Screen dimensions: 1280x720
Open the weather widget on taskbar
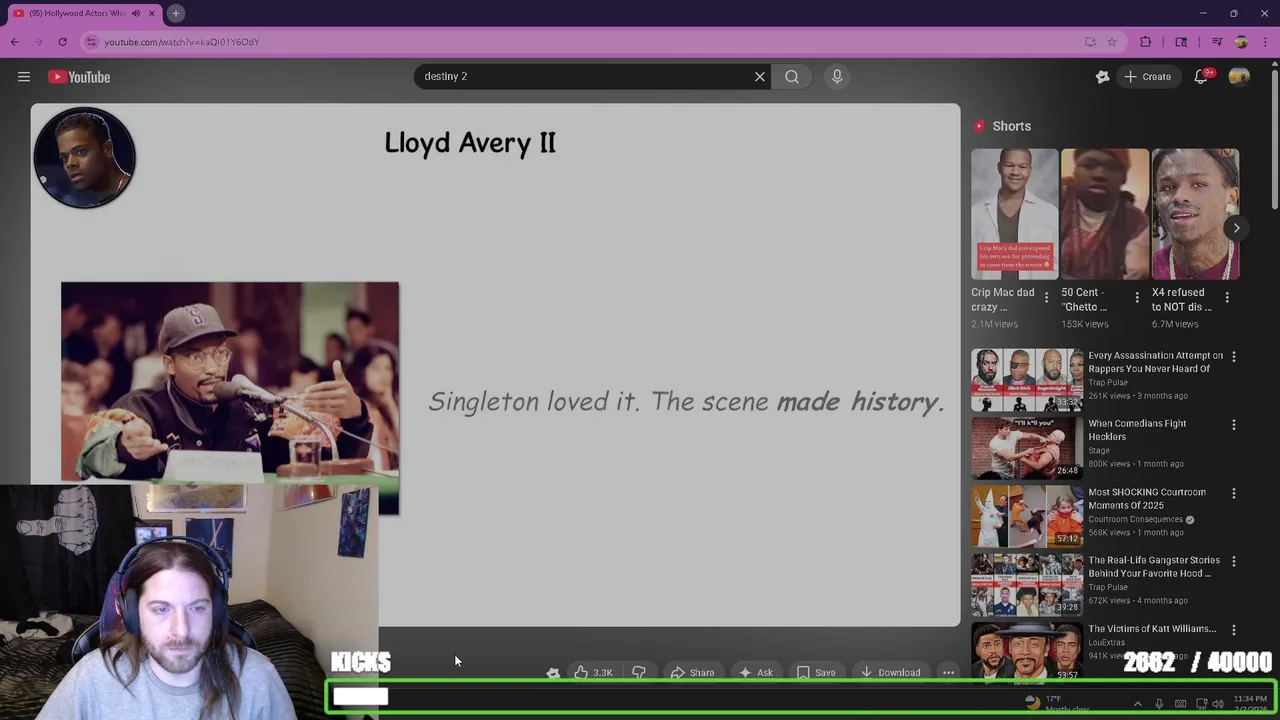pos(1056,703)
